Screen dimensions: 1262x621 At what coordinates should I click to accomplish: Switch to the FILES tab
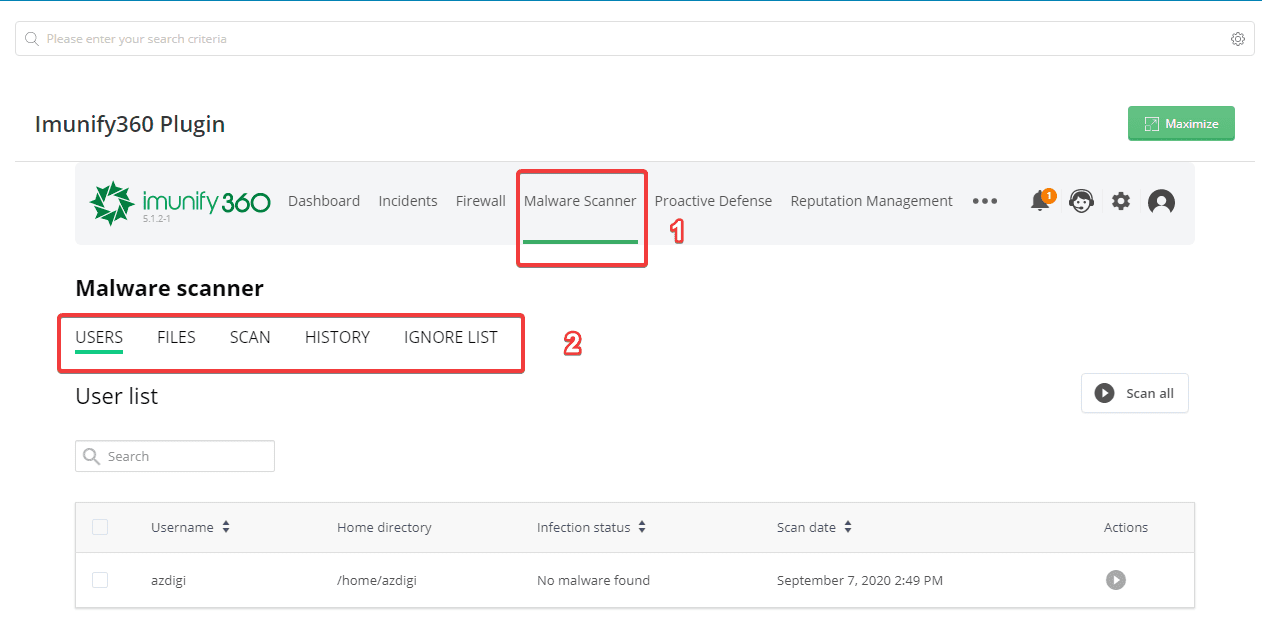(176, 337)
